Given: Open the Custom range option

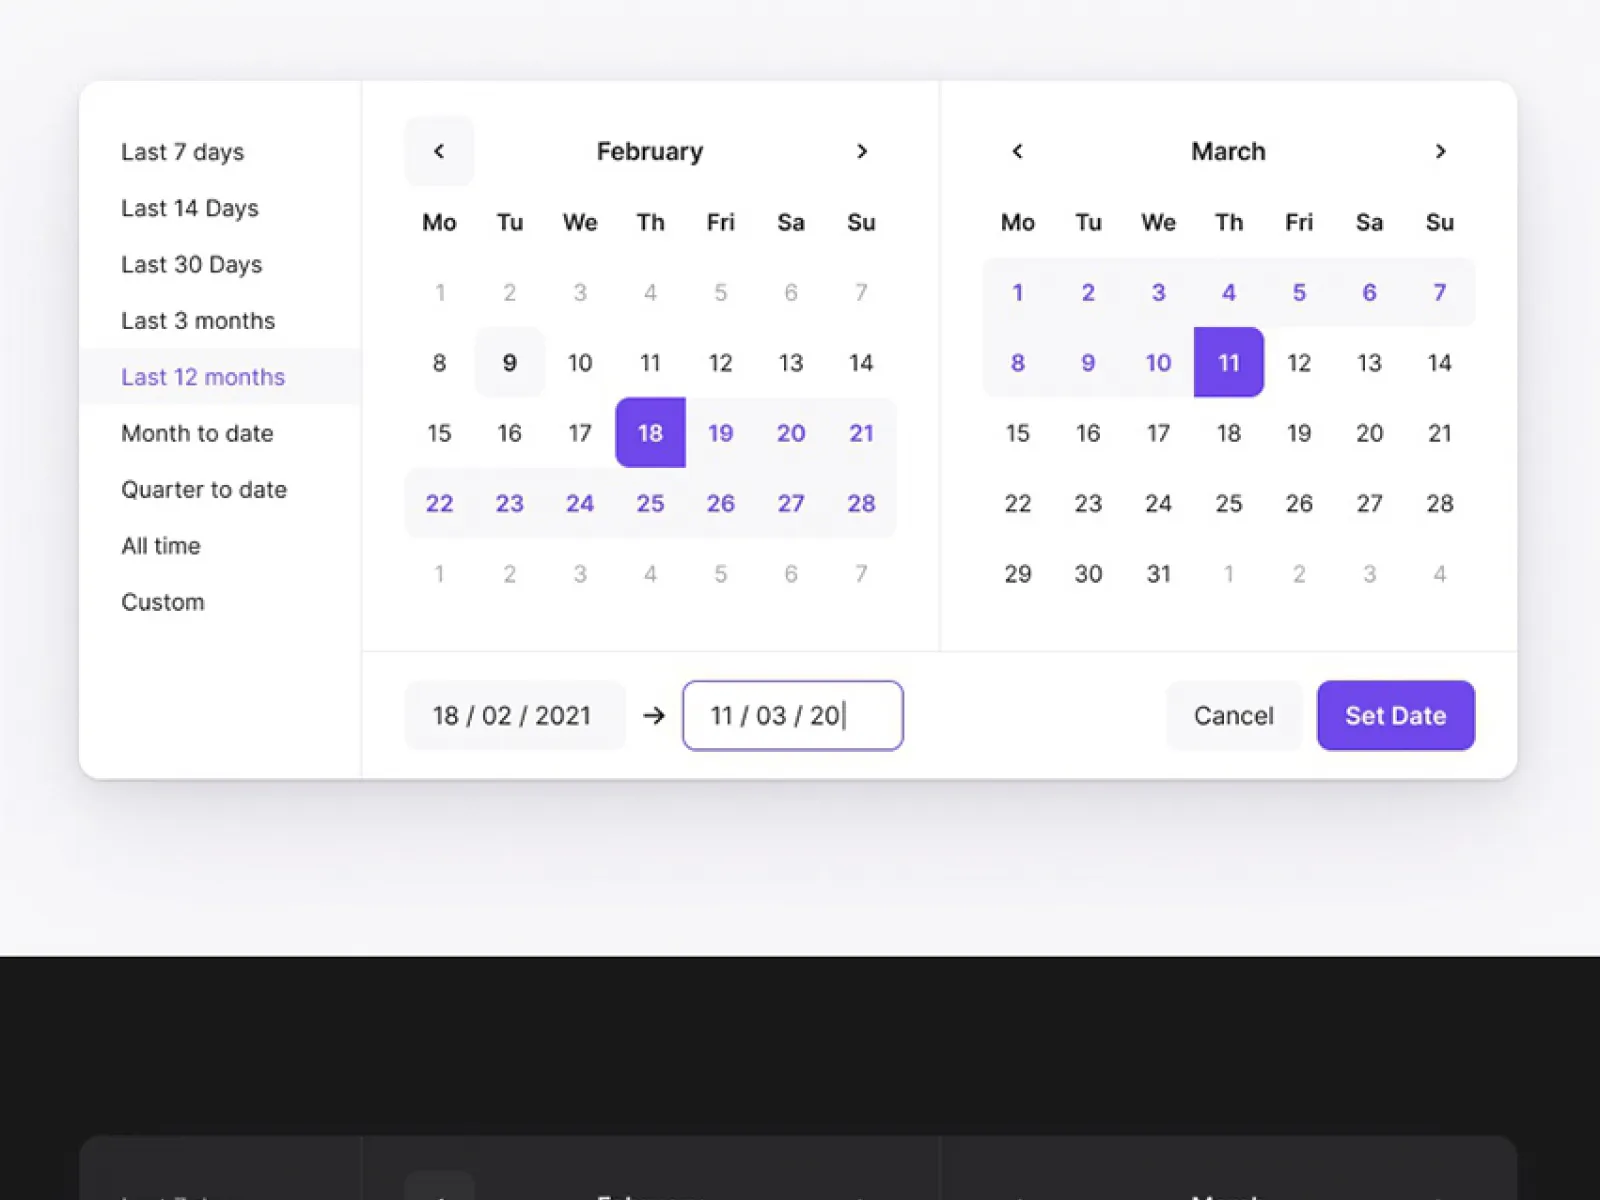Looking at the screenshot, I should pos(163,601).
